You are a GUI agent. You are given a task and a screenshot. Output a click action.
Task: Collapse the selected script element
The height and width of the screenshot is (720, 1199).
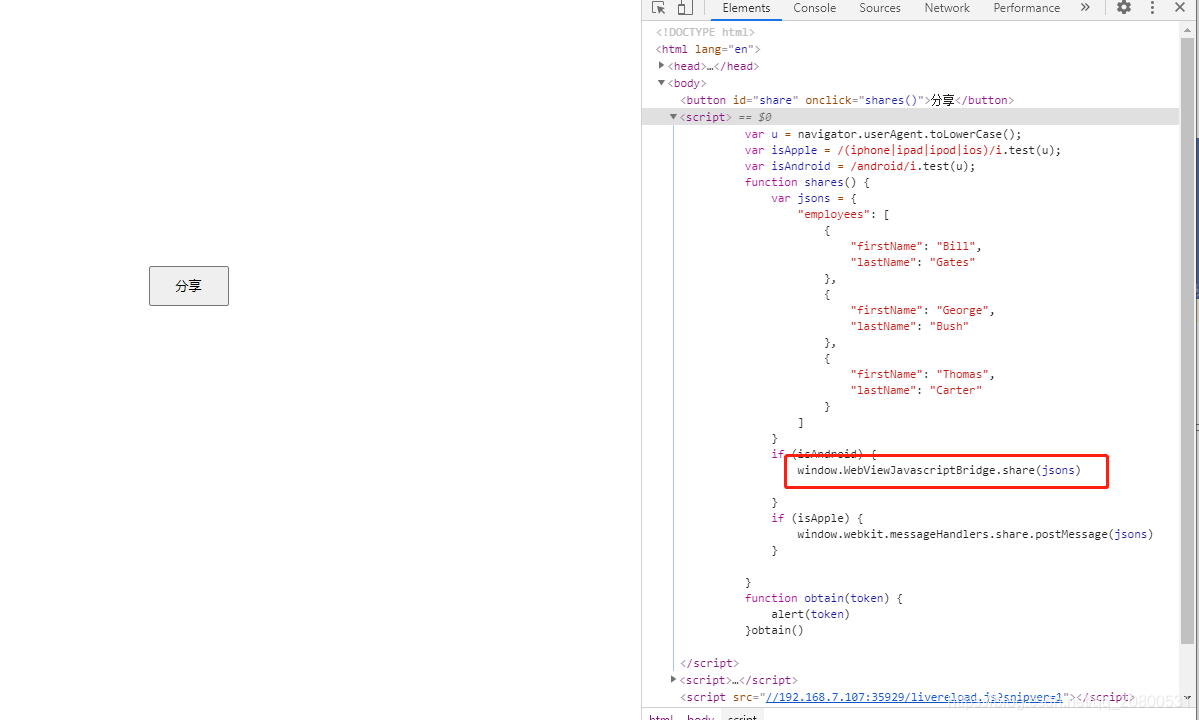click(x=674, y=116)
